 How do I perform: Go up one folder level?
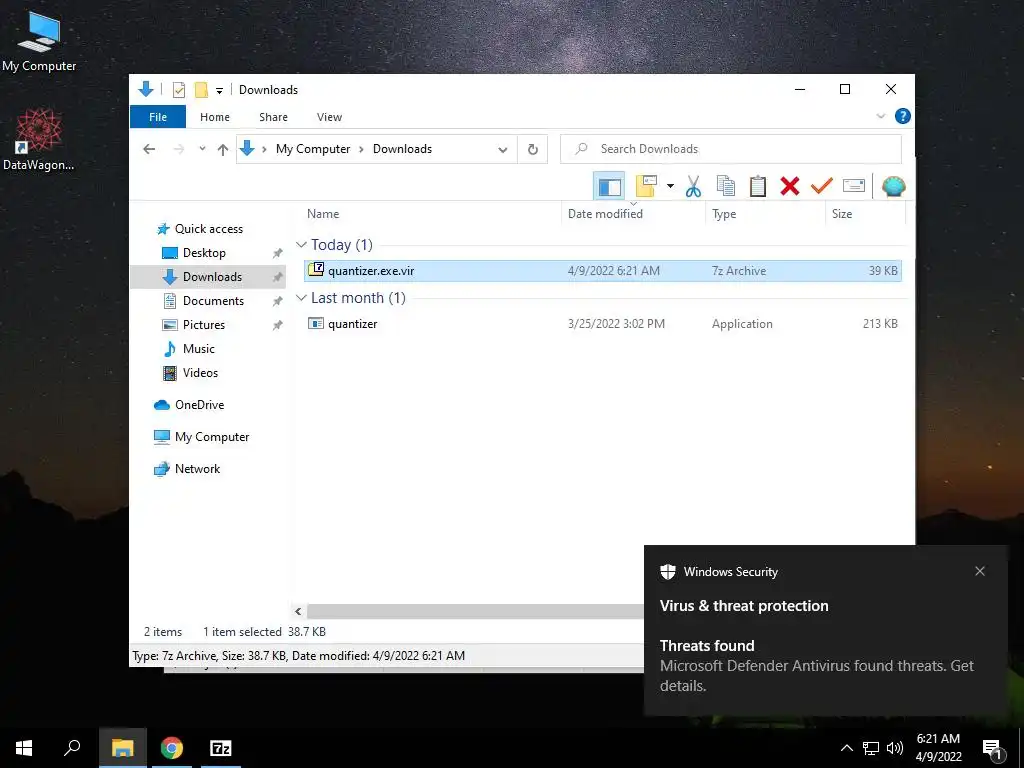pos(223,150)
